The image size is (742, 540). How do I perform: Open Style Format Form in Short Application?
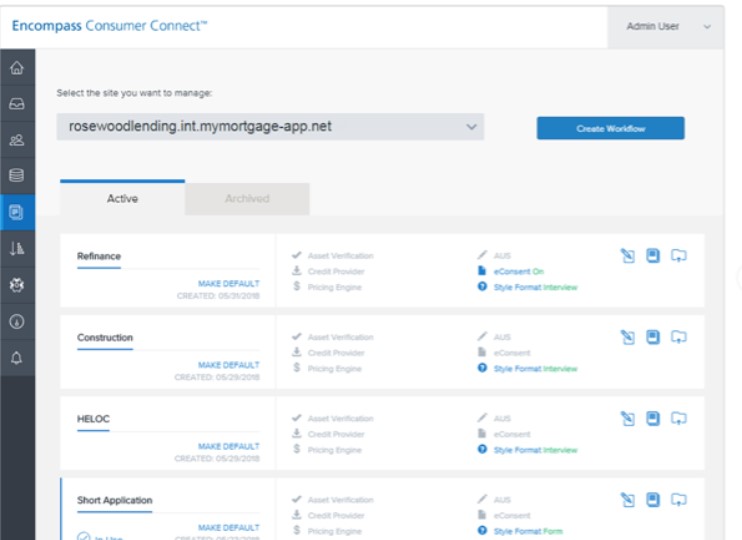point(528,531)
